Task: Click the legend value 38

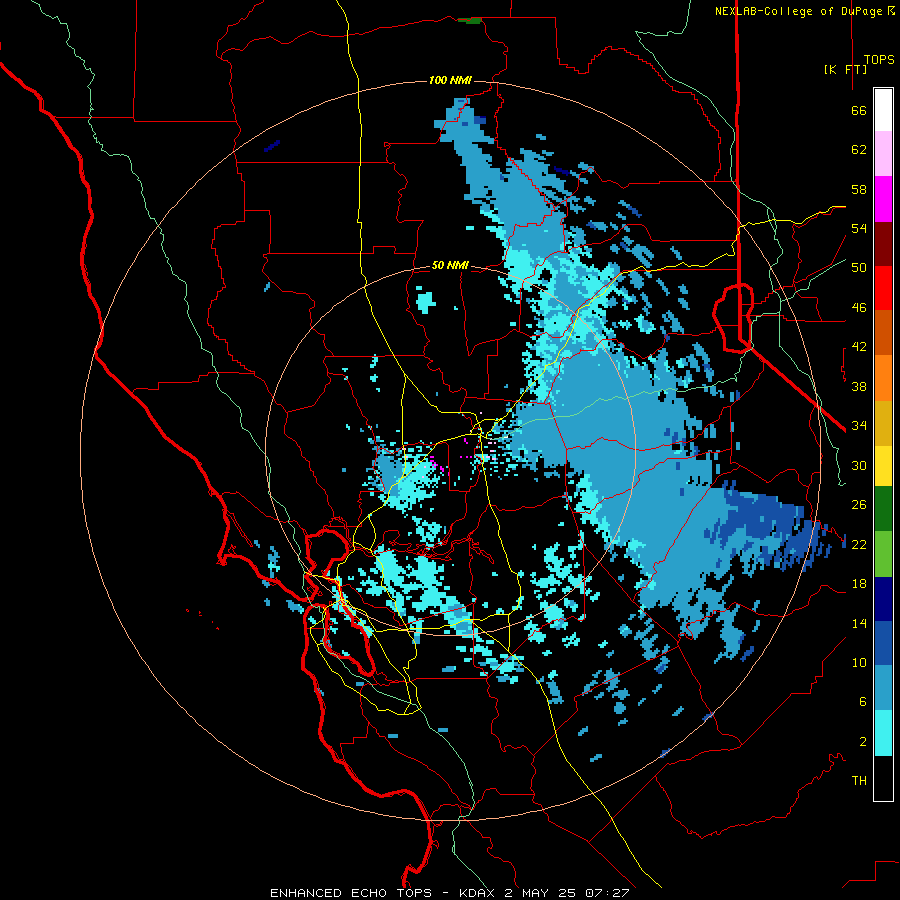Action: tap(859, 386)
